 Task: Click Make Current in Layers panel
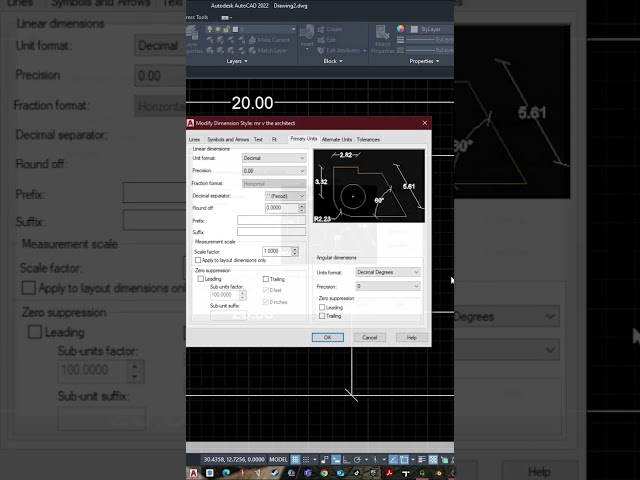[x=269, y=40]
